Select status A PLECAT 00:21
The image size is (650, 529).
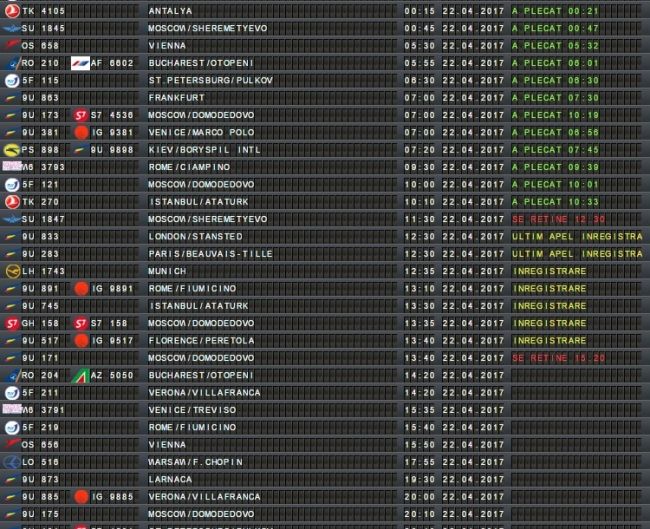[555, 11]
